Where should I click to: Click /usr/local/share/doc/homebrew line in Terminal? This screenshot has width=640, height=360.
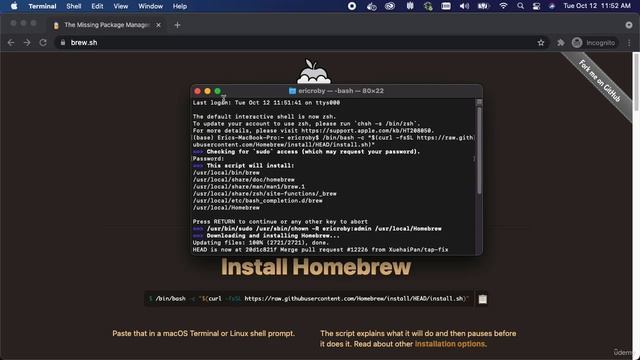[x=244, y=180]
